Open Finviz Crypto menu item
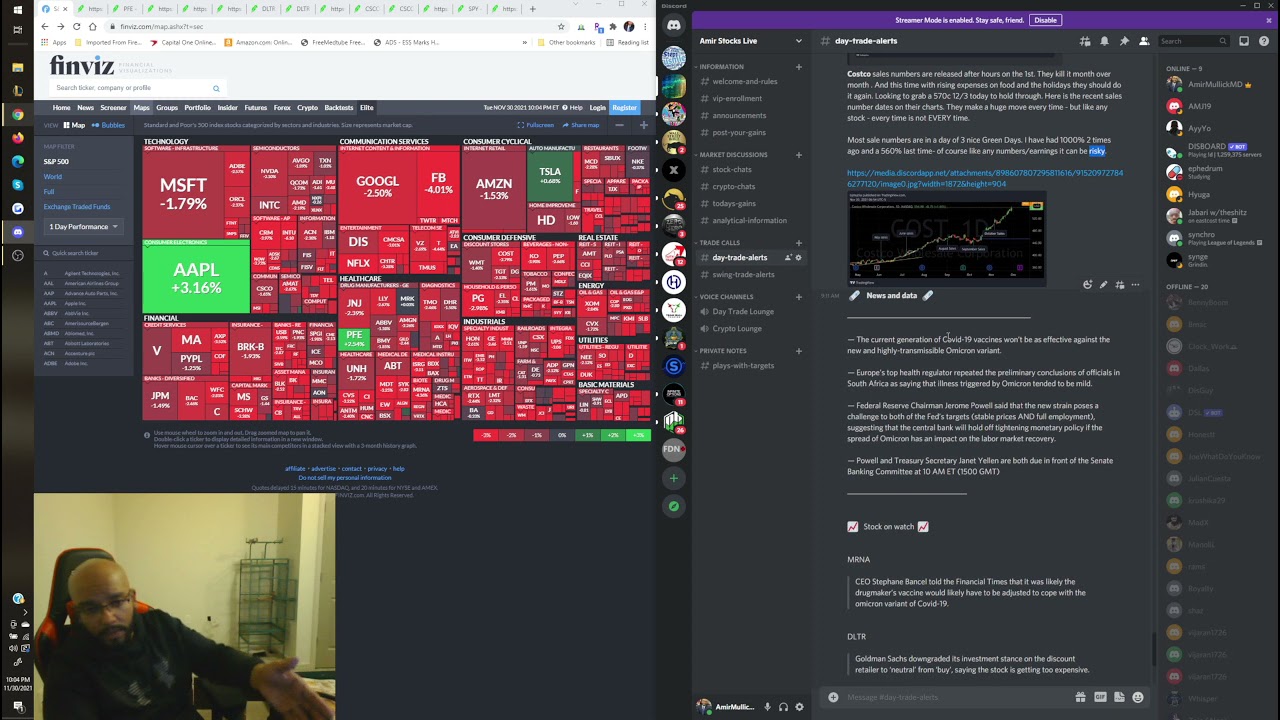1280x720 pixels. pyautogui.click(x=307, y=108)
